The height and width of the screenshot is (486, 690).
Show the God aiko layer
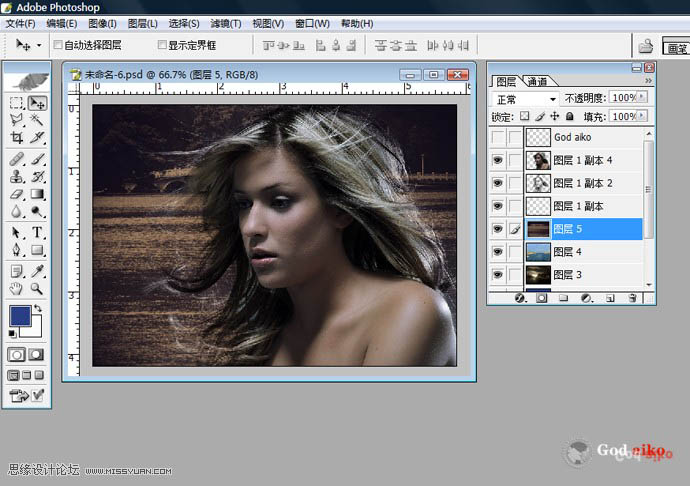(498, 137)
